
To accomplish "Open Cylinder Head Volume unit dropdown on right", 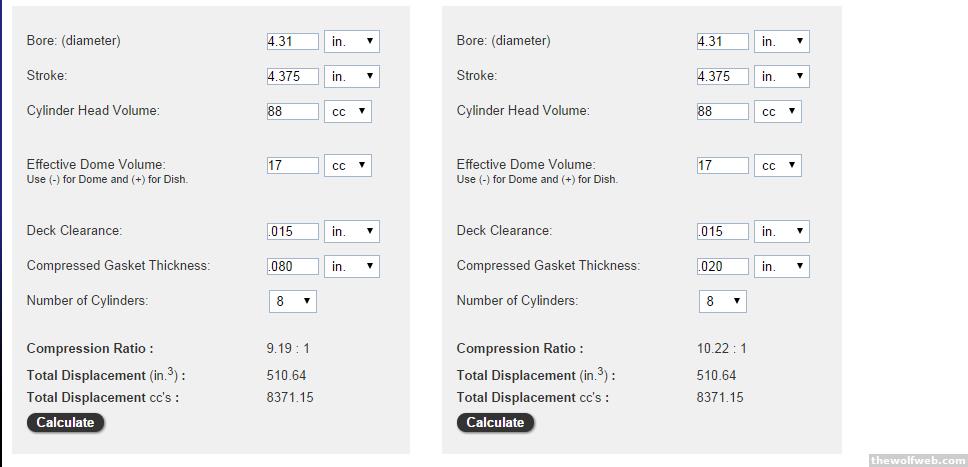I will point(778,111).
